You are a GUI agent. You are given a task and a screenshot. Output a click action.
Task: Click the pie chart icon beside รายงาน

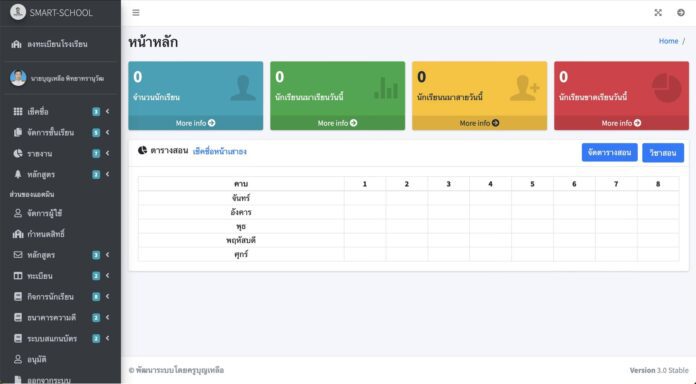click(18, 153)
